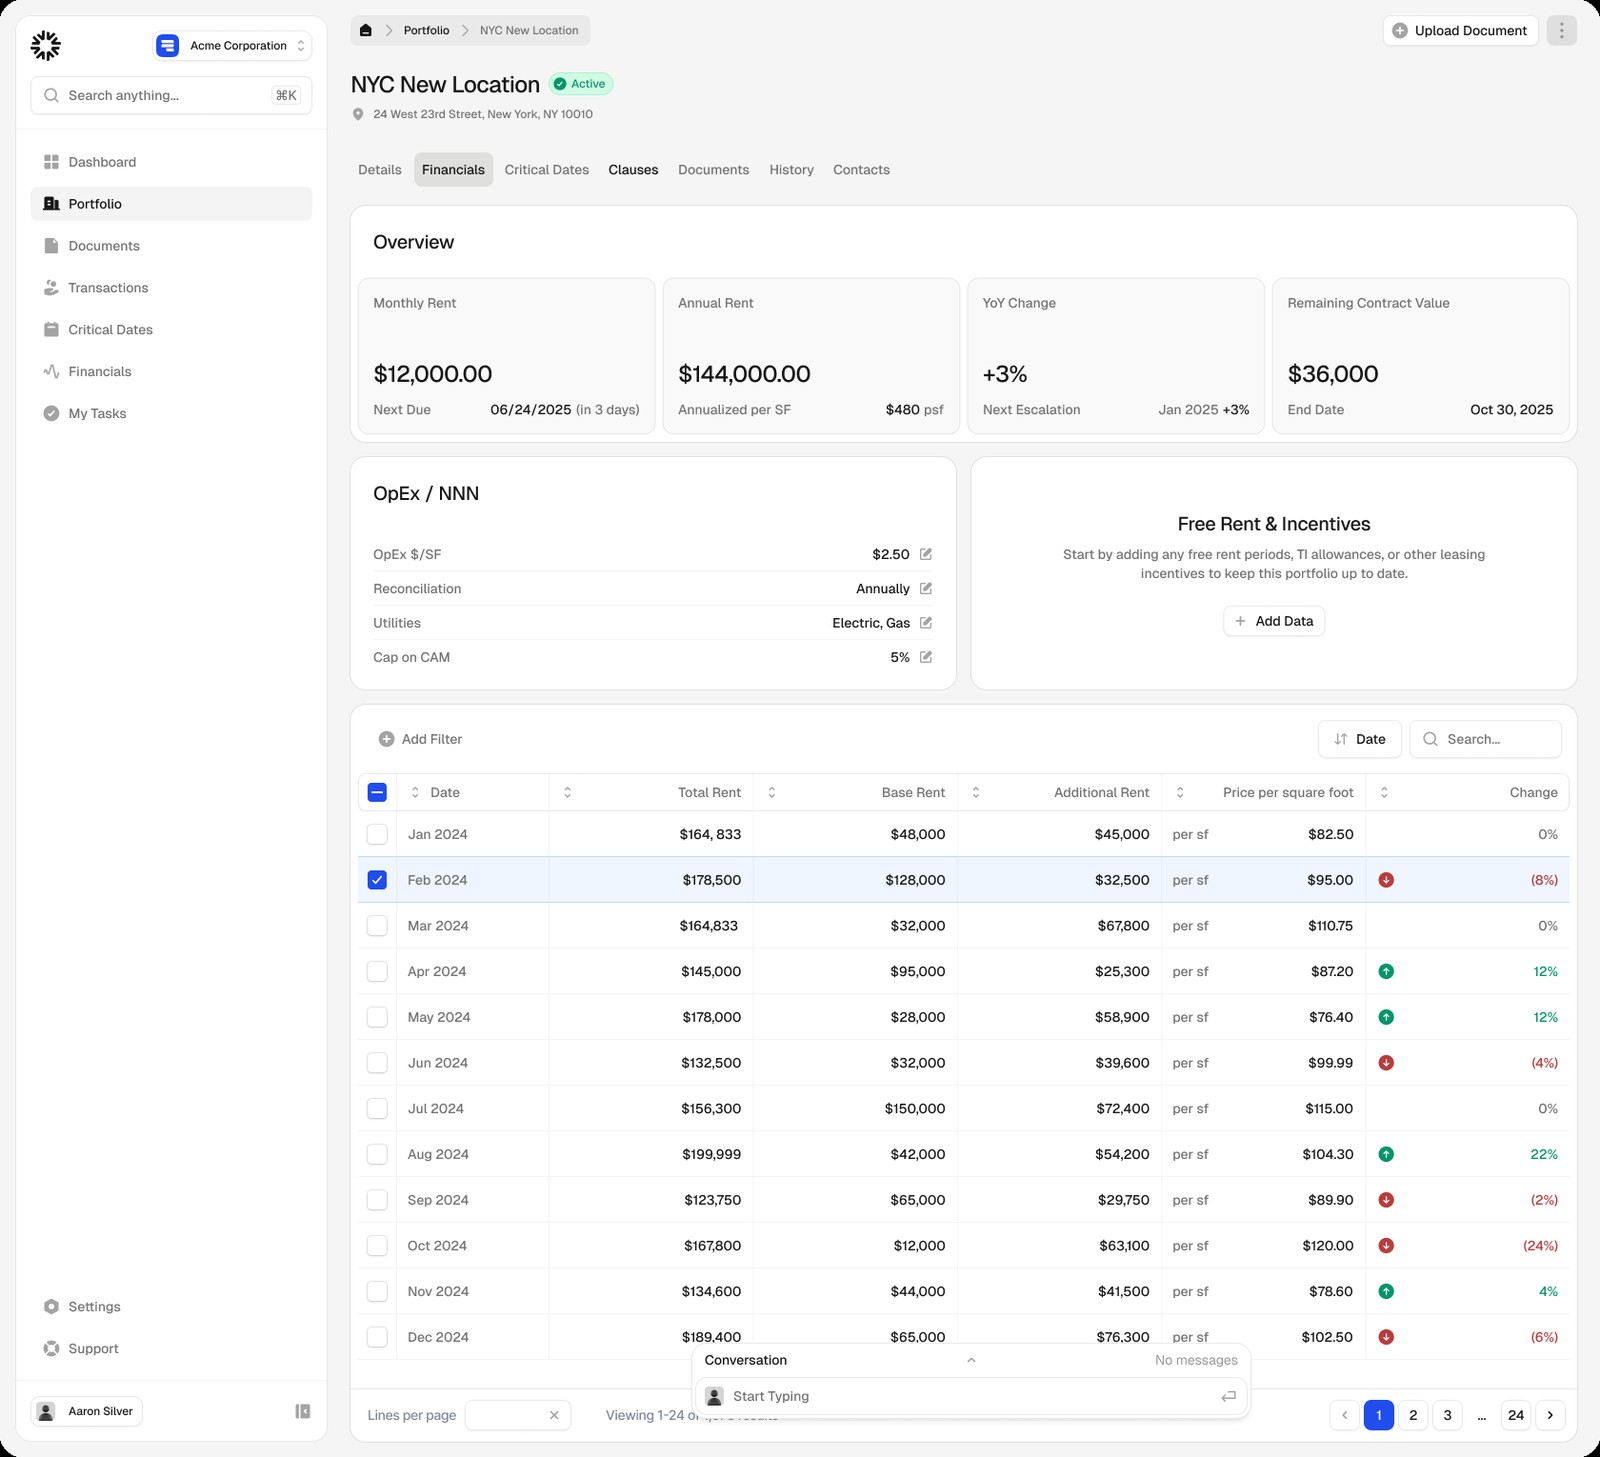Toggle the select-all checkbox in the table header
This screenshot has width=1600, height=1457.
377,792
